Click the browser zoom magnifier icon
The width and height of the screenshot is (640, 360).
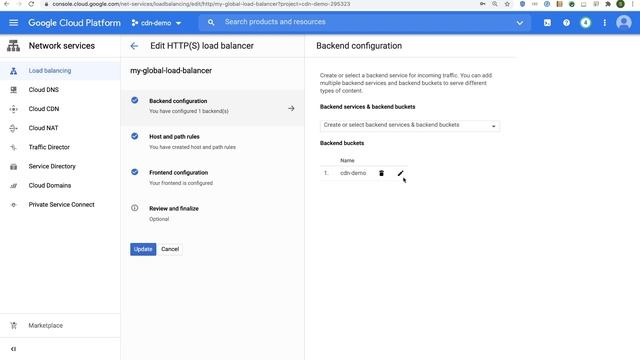(495, 4)
